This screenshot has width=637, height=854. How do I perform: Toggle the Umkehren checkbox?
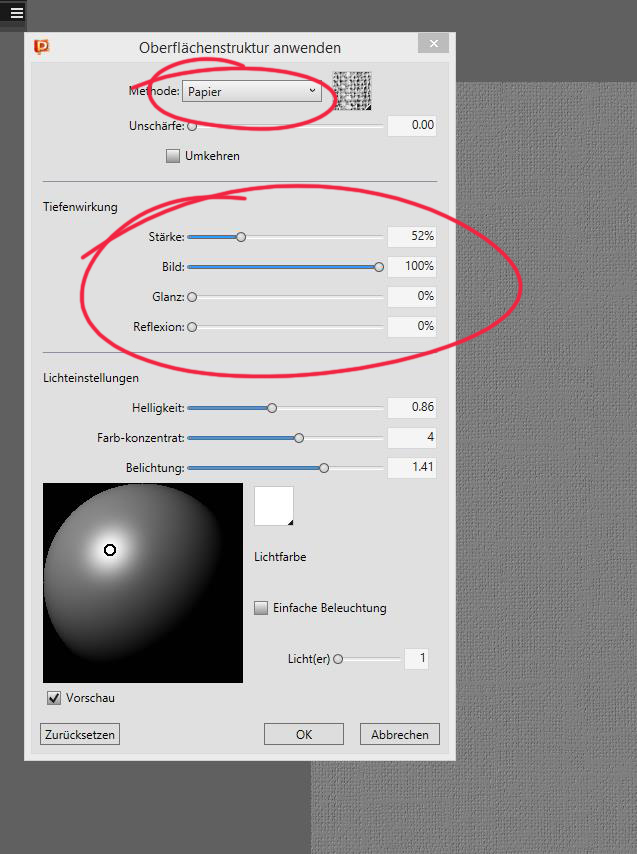(173, 156)
